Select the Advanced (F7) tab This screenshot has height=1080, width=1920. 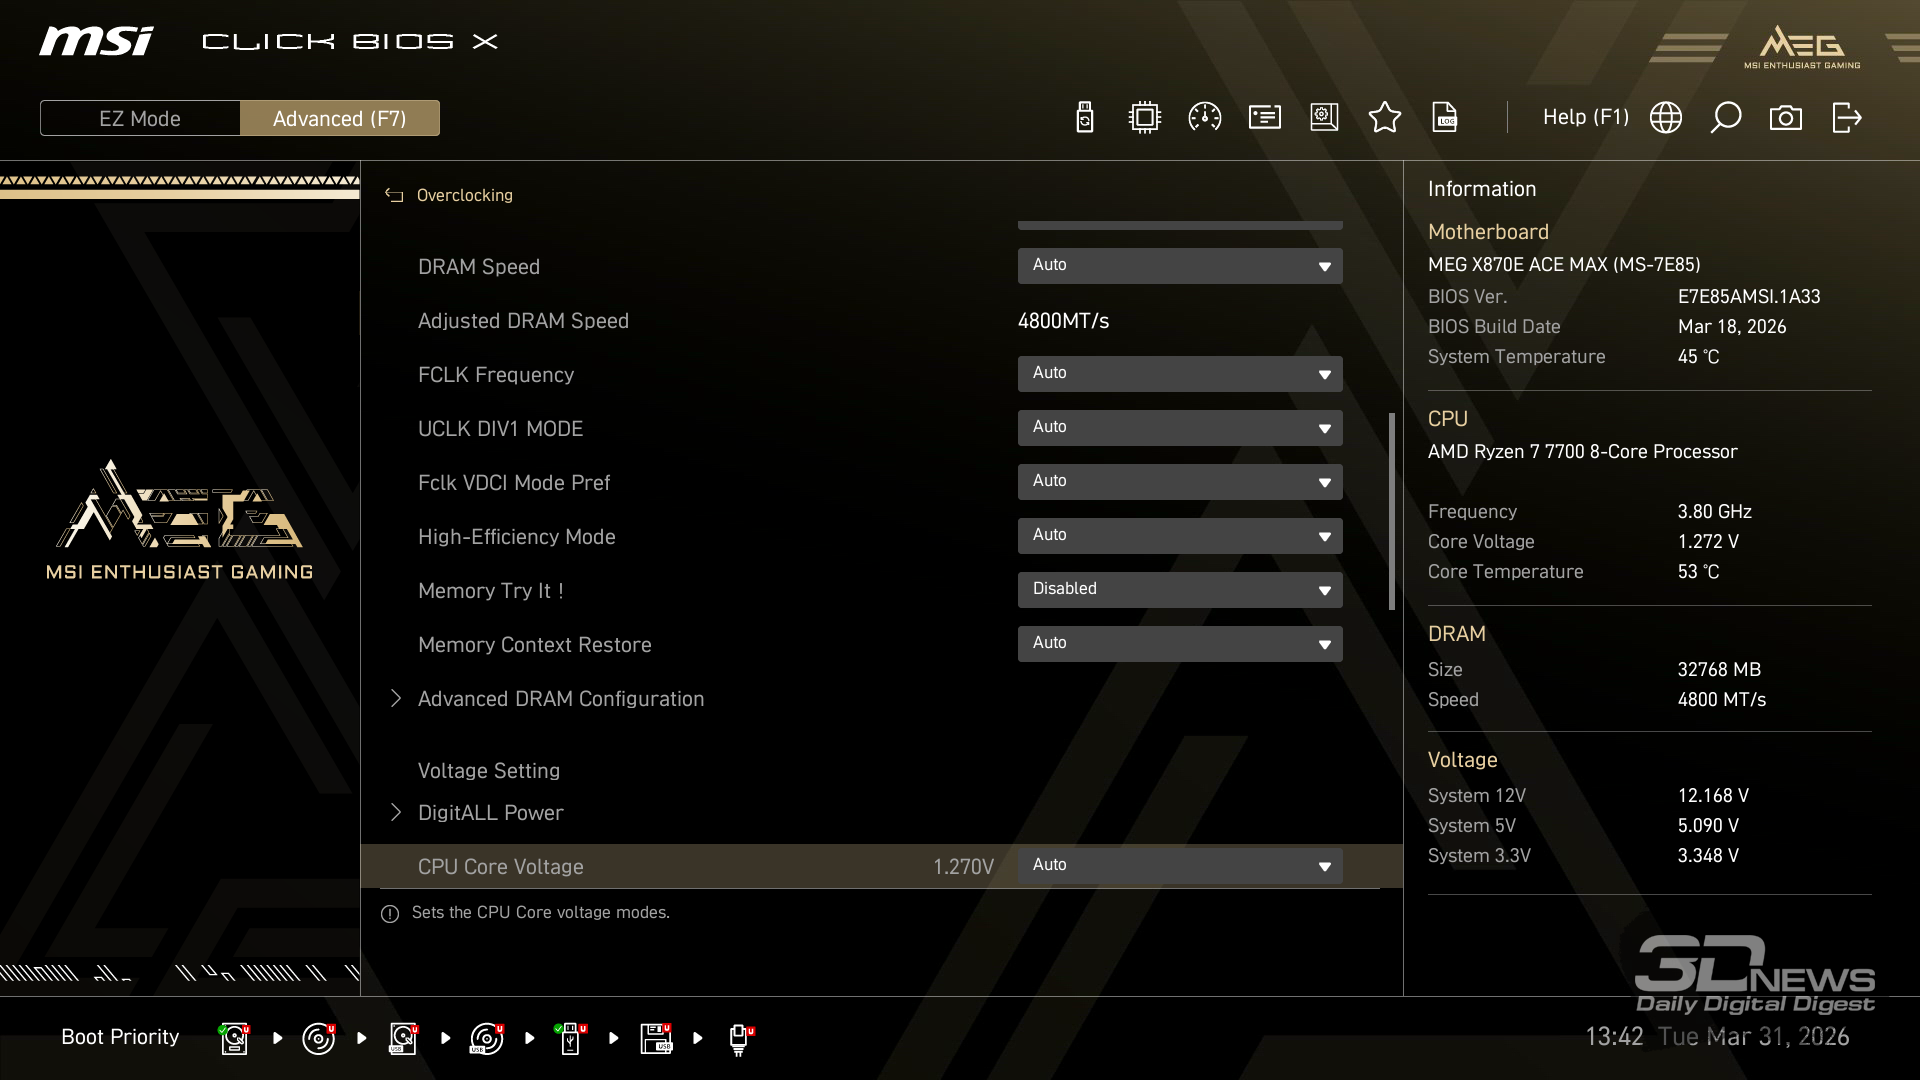[340, 118]
